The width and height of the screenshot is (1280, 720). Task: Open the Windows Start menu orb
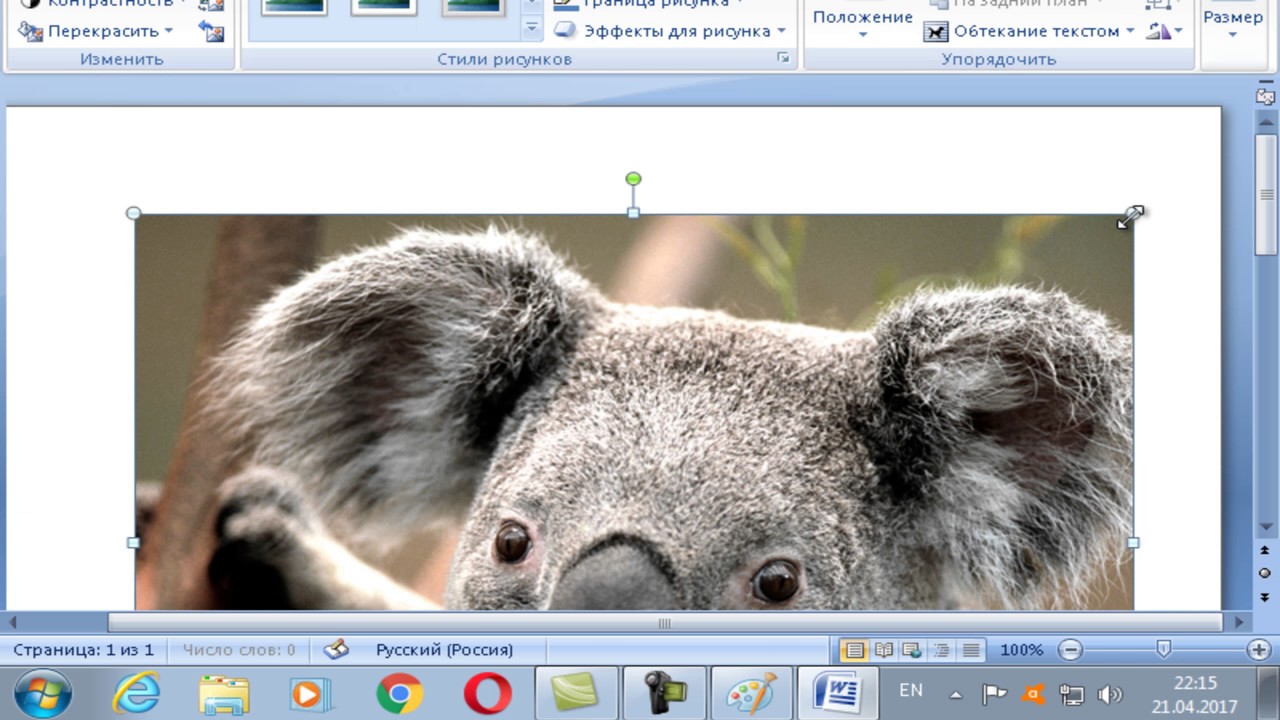coord(43,693)
